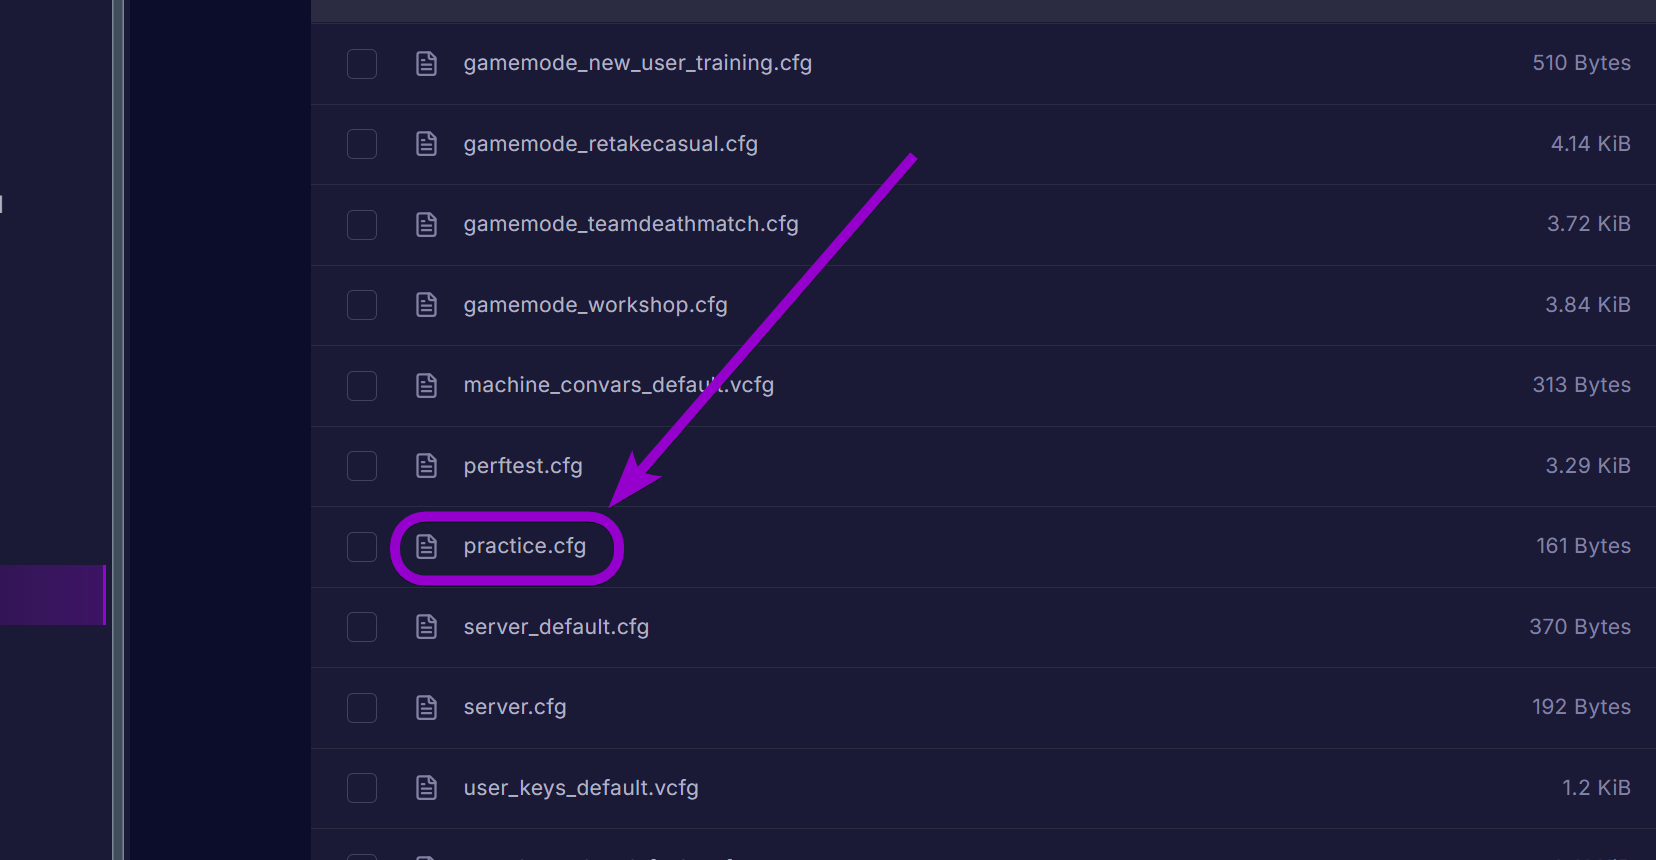Tick the user_keys_default.vcfg checkbox
This screenshot has width=1656, height=860.
pos(362,788)
